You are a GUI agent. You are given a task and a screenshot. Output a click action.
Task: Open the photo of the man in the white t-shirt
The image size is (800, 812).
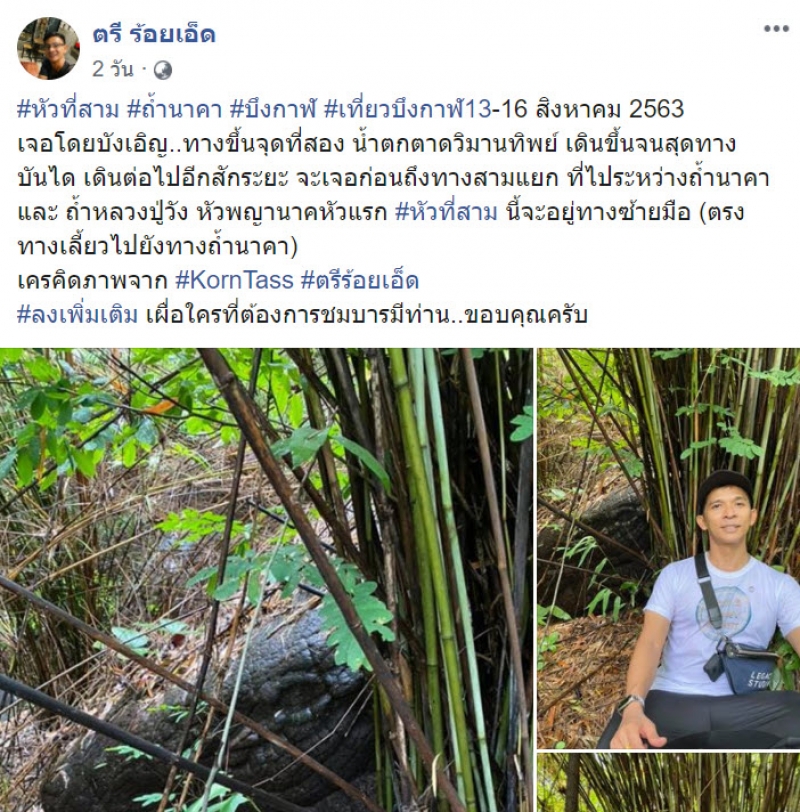coord(668,548)
